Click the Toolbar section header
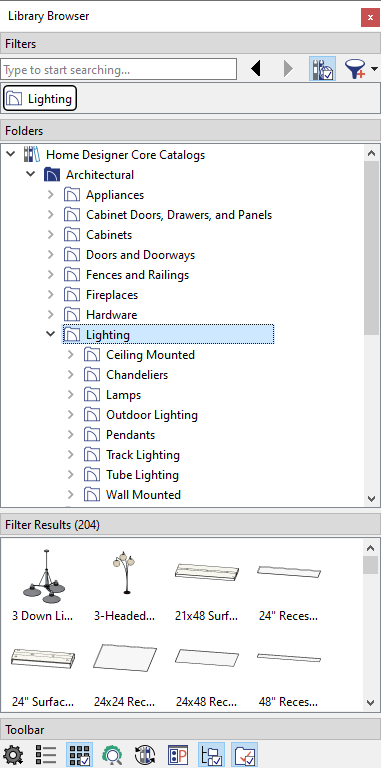 click(190, 730)
